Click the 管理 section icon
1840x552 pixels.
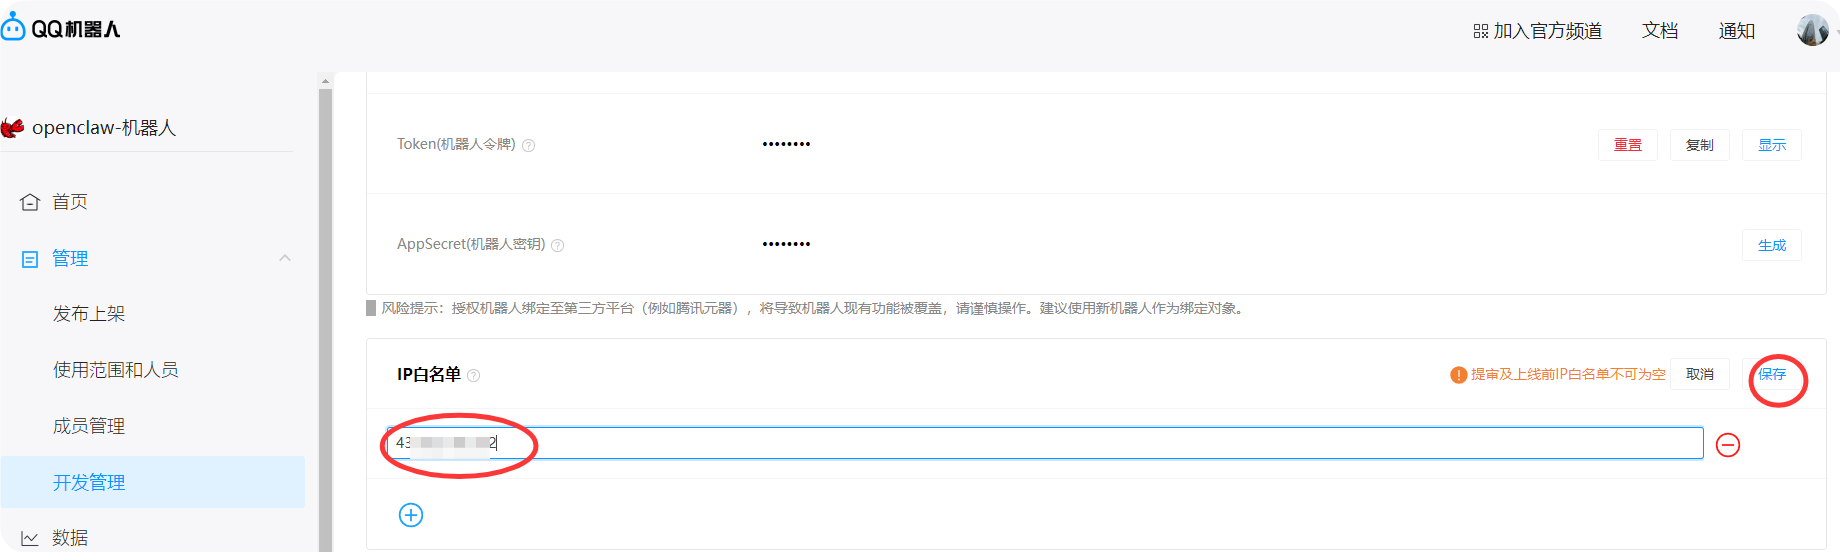30,259
